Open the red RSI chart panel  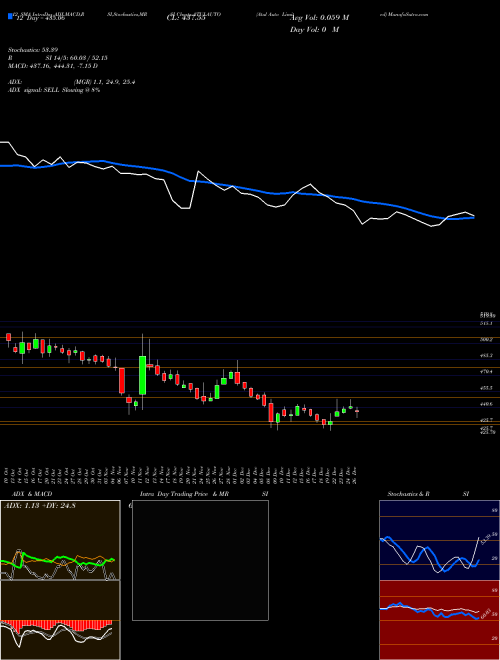click(x=439, y=620)
